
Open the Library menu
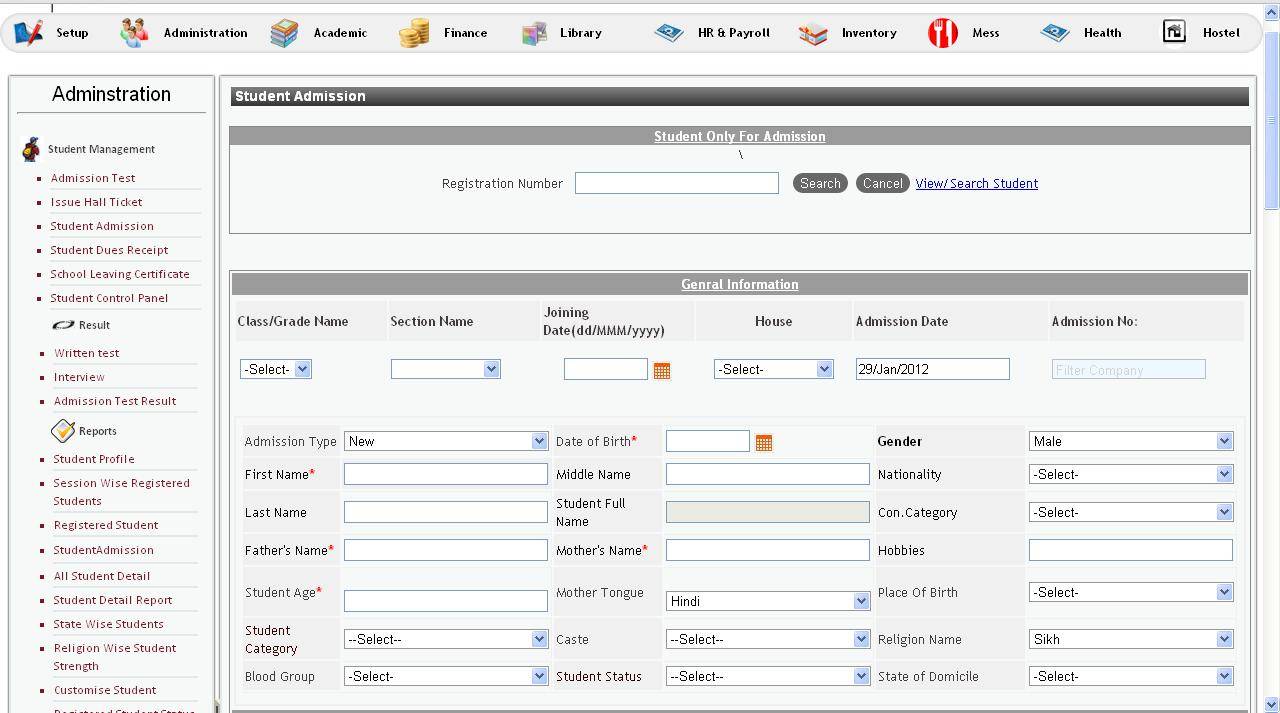581,33
